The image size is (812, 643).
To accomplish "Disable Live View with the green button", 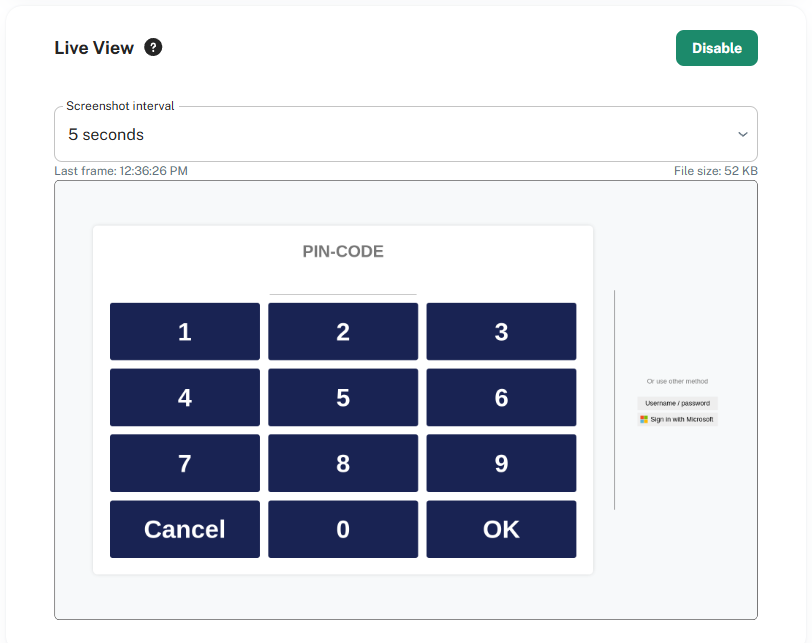I will click(716, 48).
